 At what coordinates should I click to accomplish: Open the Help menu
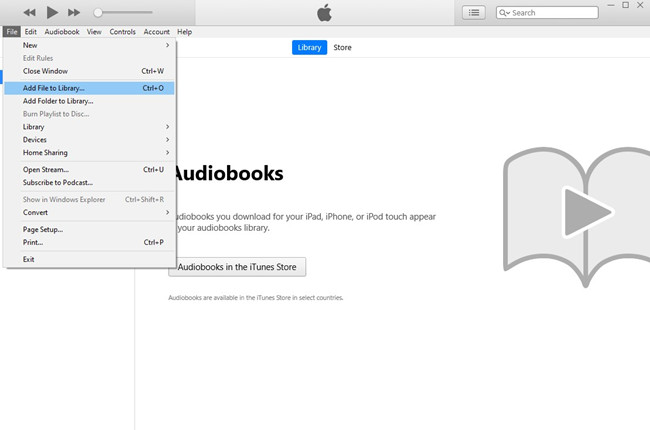(x=184, y=32)
